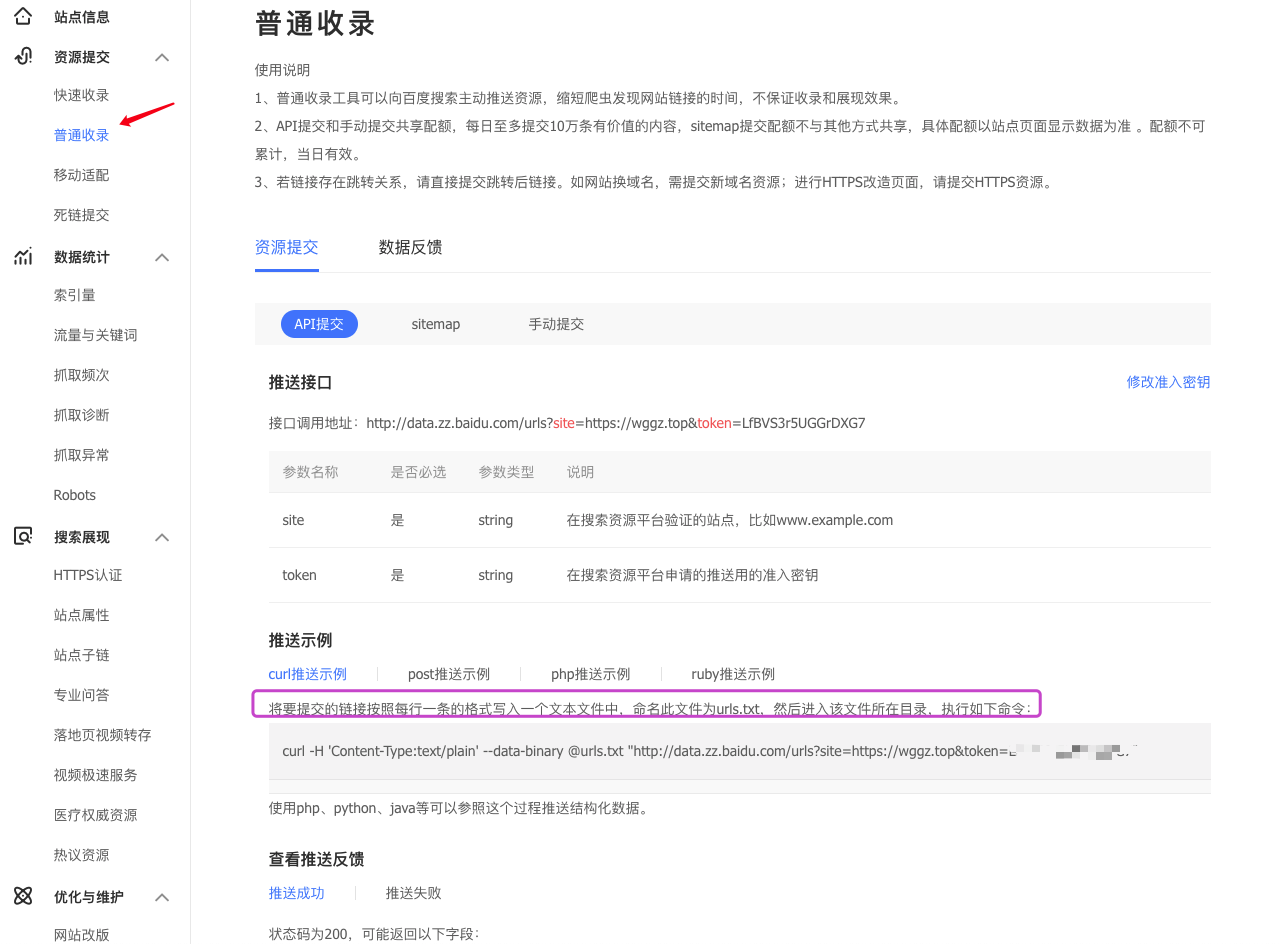Image resolution: width=1281 pixels, height=944 pixels.
Task: Click the 使用说明 label
Action: (x=283, y=70)
